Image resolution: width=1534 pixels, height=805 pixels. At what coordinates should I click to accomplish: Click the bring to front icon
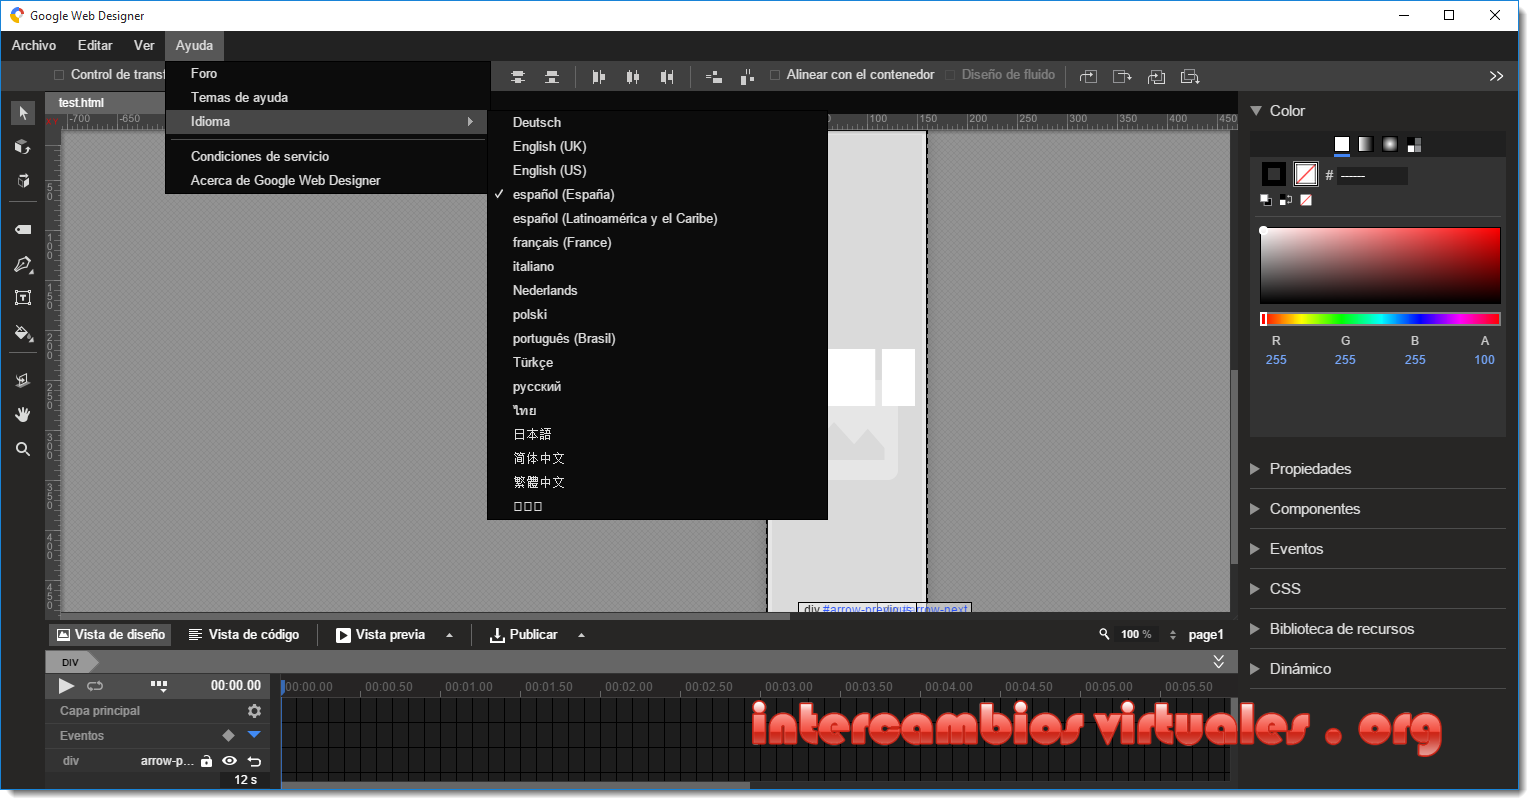pos(1122,77)
